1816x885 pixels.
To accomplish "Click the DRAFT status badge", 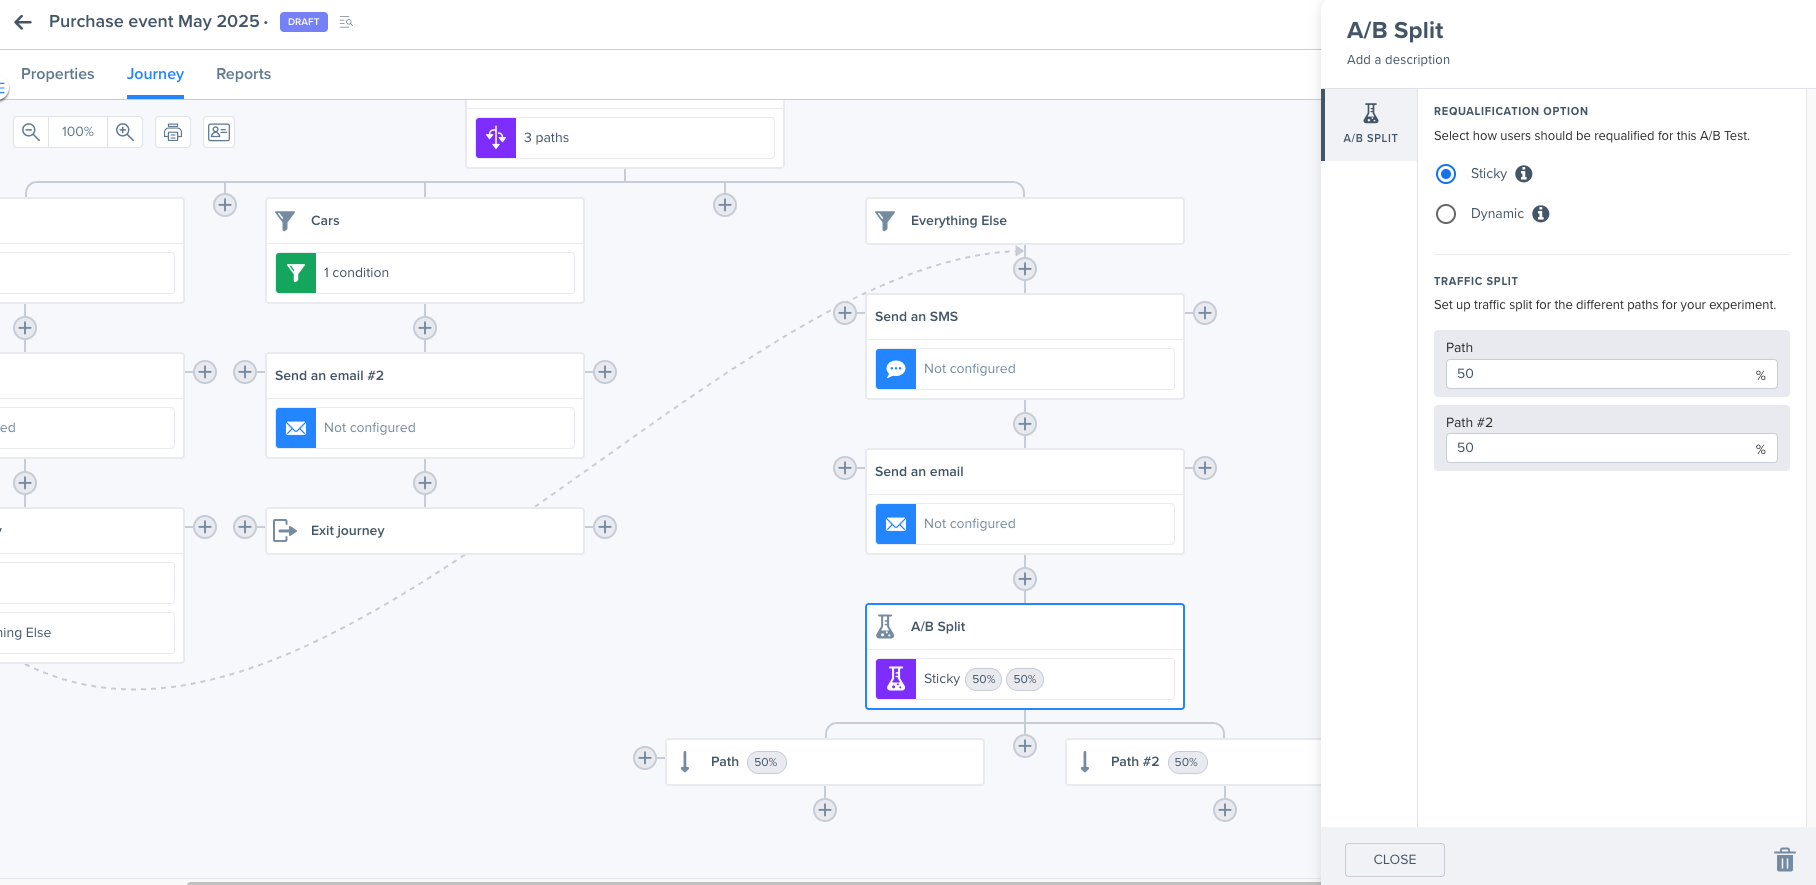I will 304,22.
